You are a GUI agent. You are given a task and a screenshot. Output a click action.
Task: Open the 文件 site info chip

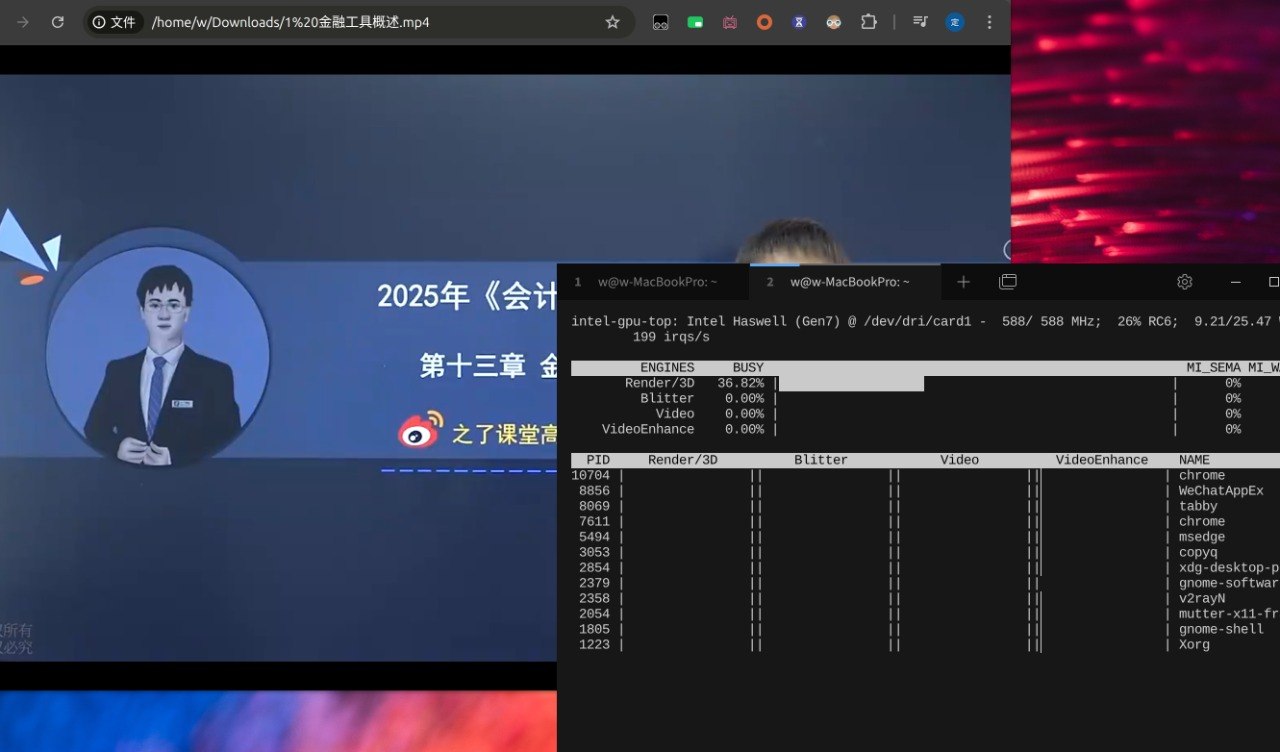tap(114, 22)
